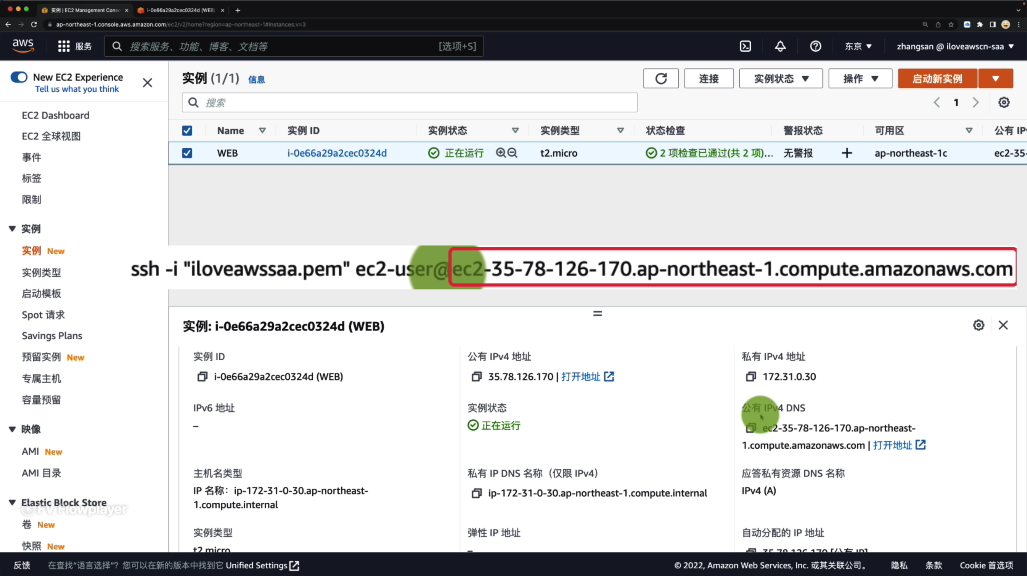Reload the browser page

tap(34, 24)
